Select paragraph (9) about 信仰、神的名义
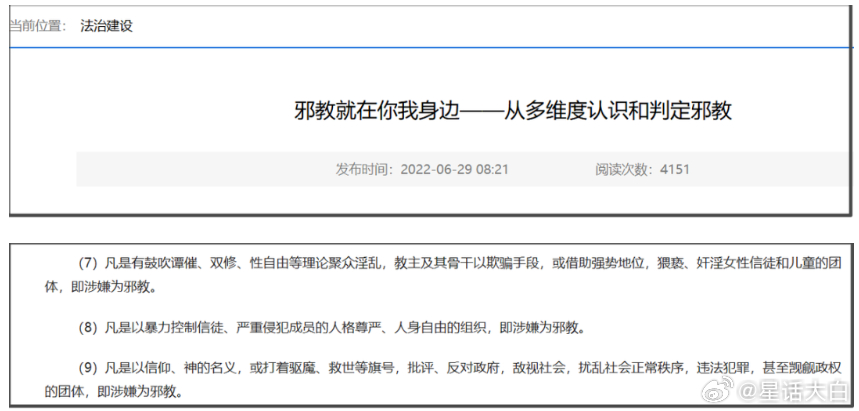Image resolution: width=859 pixels, height=411 pixels. 443,379
